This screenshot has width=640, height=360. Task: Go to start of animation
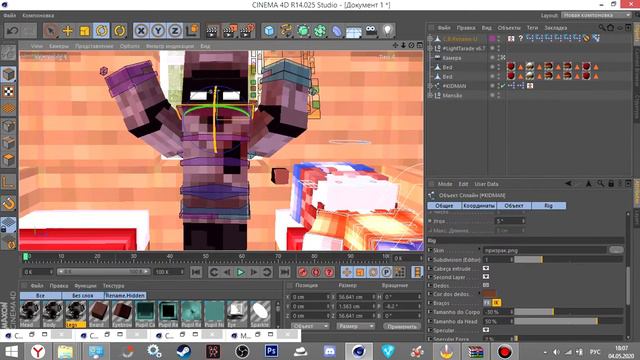196,272
